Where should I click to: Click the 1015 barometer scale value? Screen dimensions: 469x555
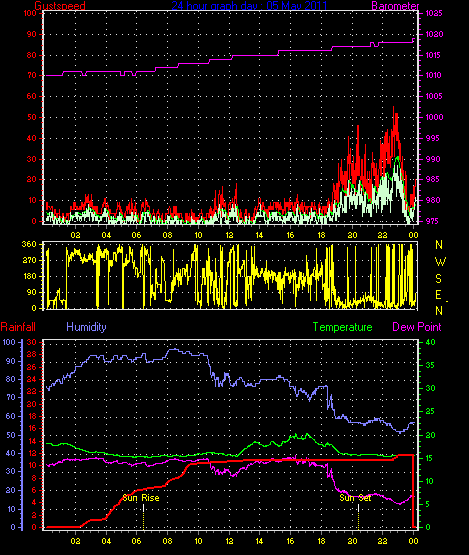[433, 55]
